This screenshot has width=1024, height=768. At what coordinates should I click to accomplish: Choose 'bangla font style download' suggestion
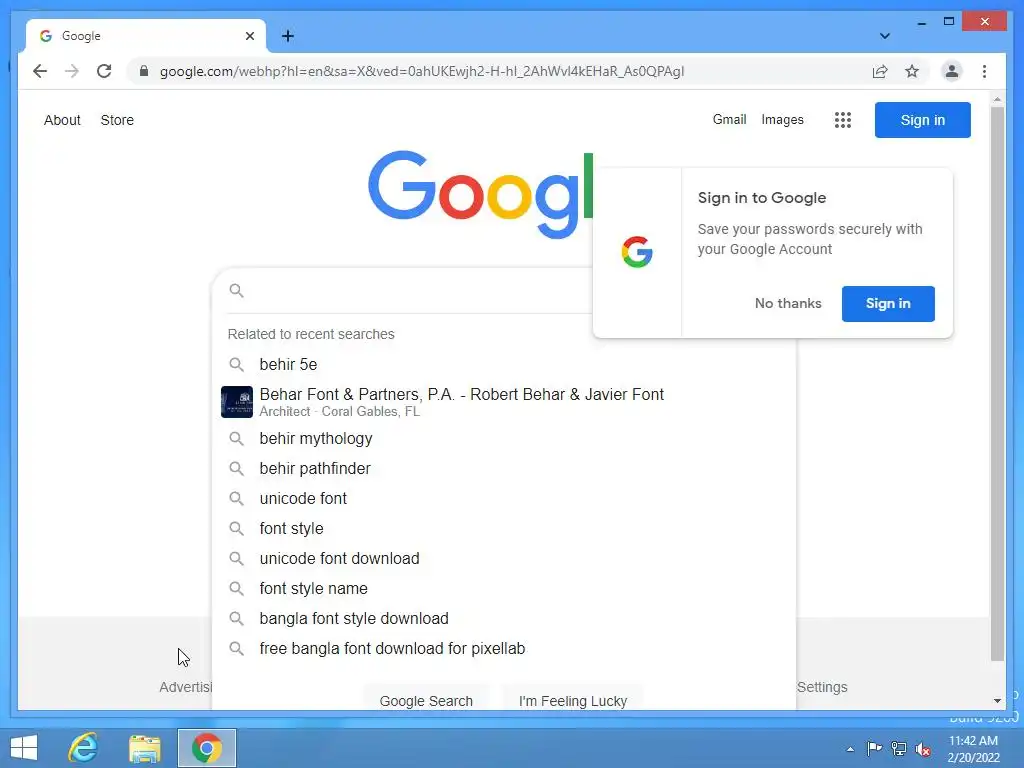click(x=504, y=619)
